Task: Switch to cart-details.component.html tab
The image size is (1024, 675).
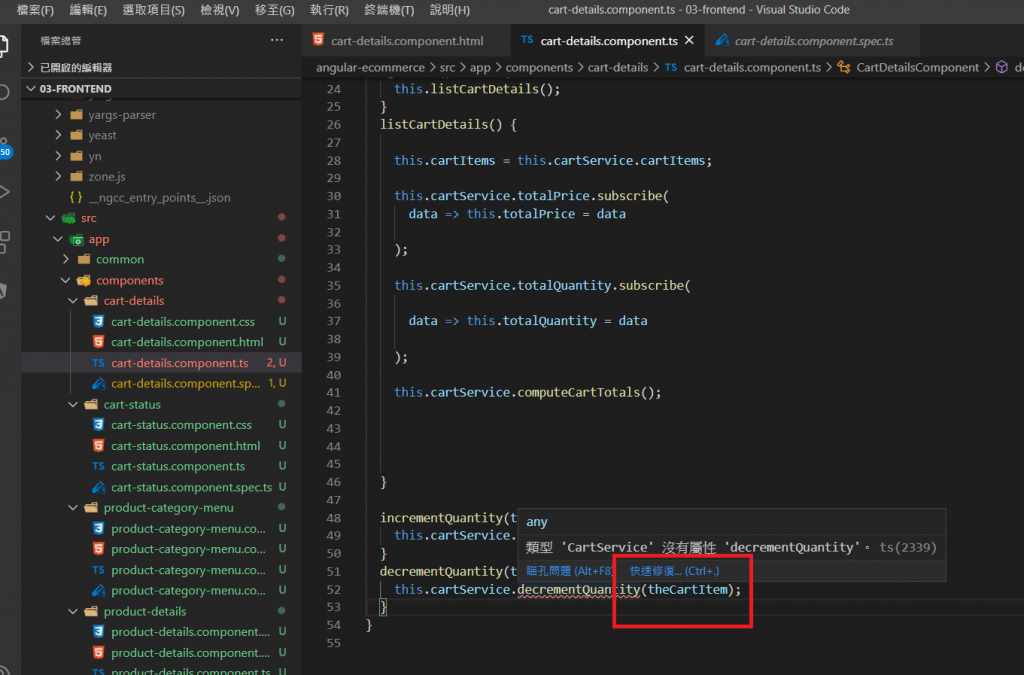Action: 406,41
